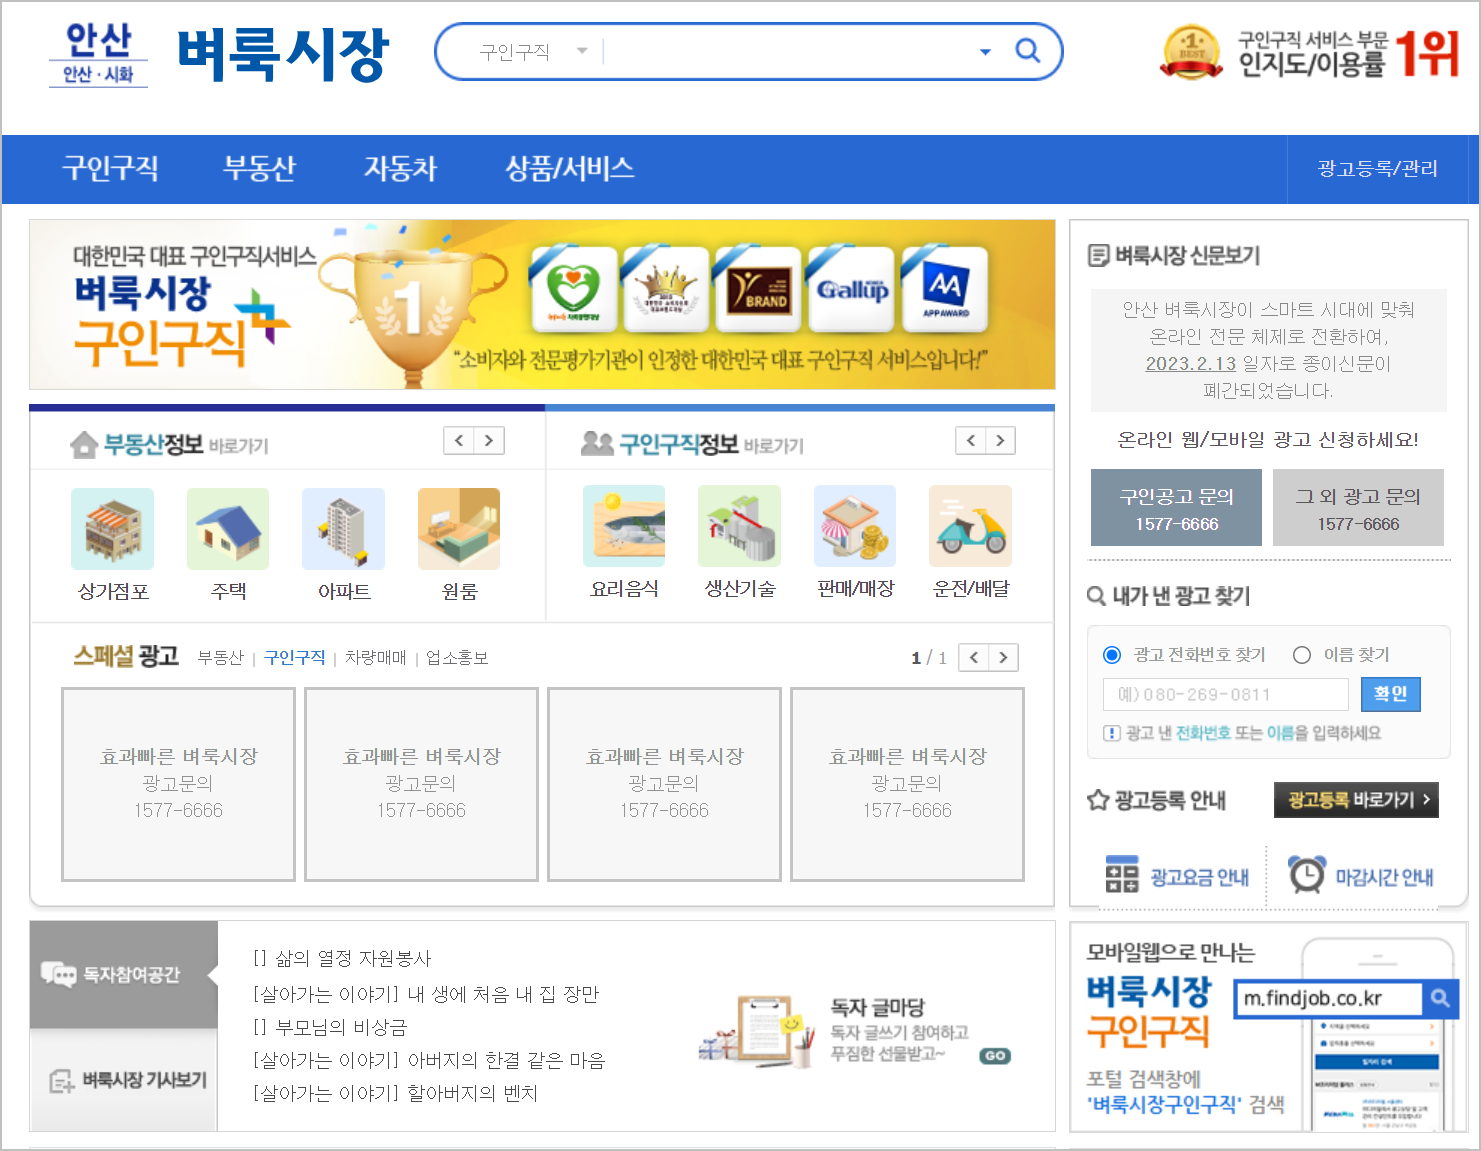The image size is (1481, 1151).
Task: Open the 독자참여공간 side tab
Action: pos(124,974)
